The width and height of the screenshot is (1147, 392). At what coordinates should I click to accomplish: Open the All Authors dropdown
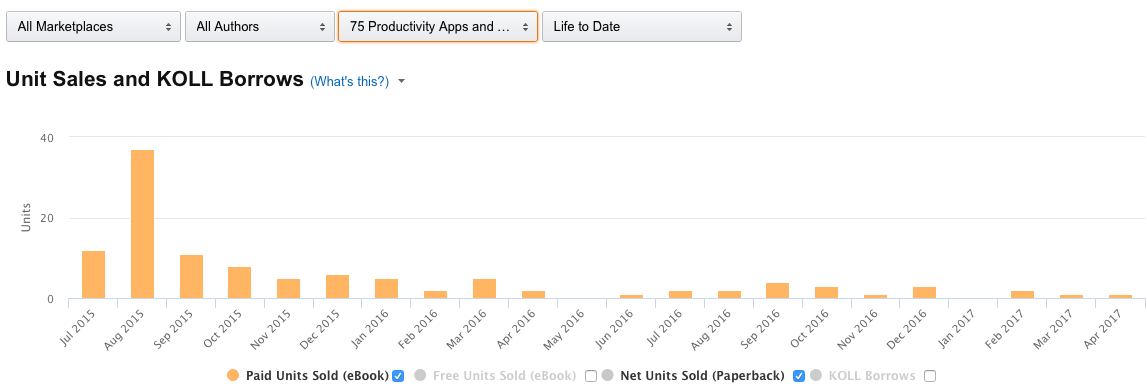[x=260, y=26]
